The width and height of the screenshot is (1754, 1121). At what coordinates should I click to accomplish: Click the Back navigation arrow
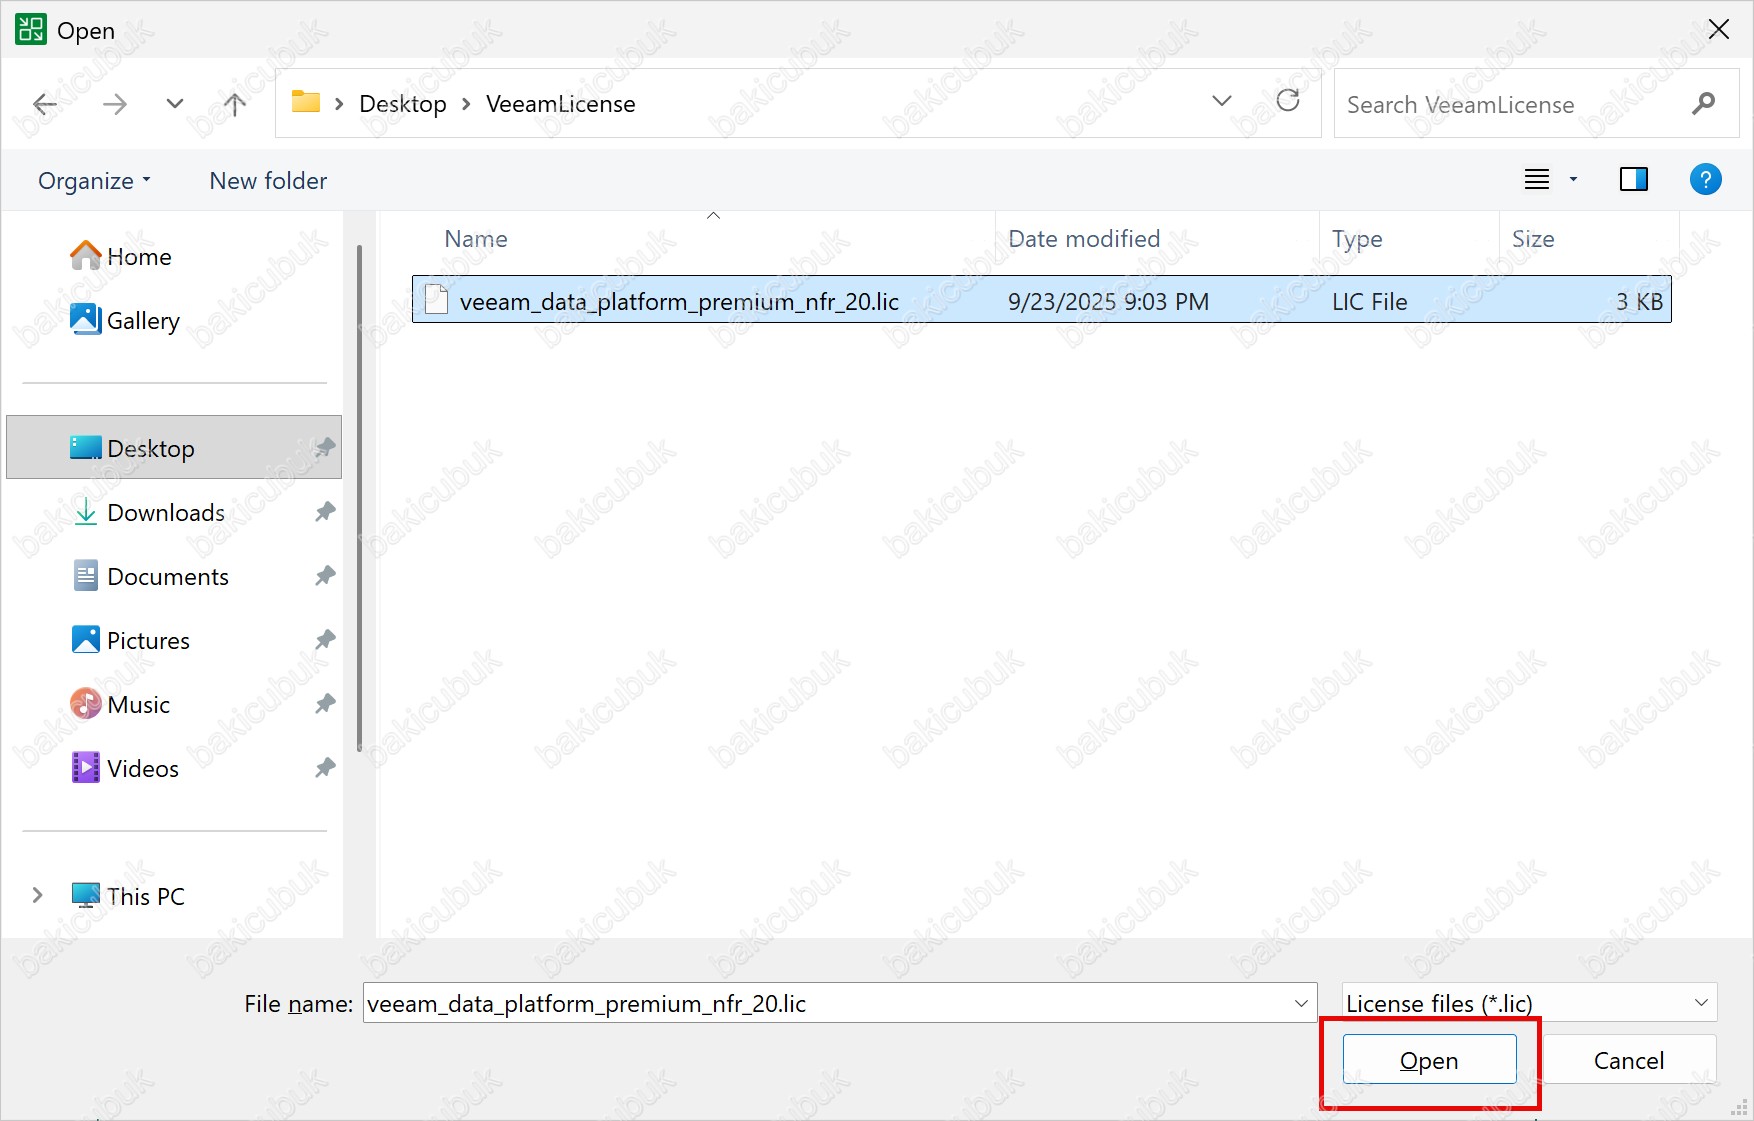point(45,104)
